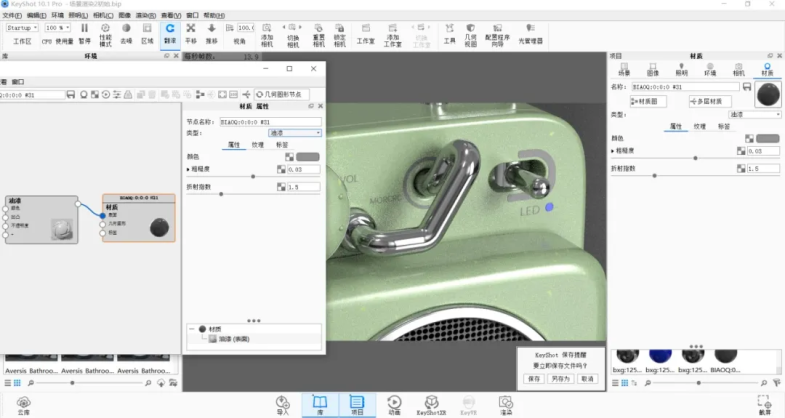
Task: Expand the Roughness (粗糙度) disclosure triangle in right panel
Action: click(613, 151)
